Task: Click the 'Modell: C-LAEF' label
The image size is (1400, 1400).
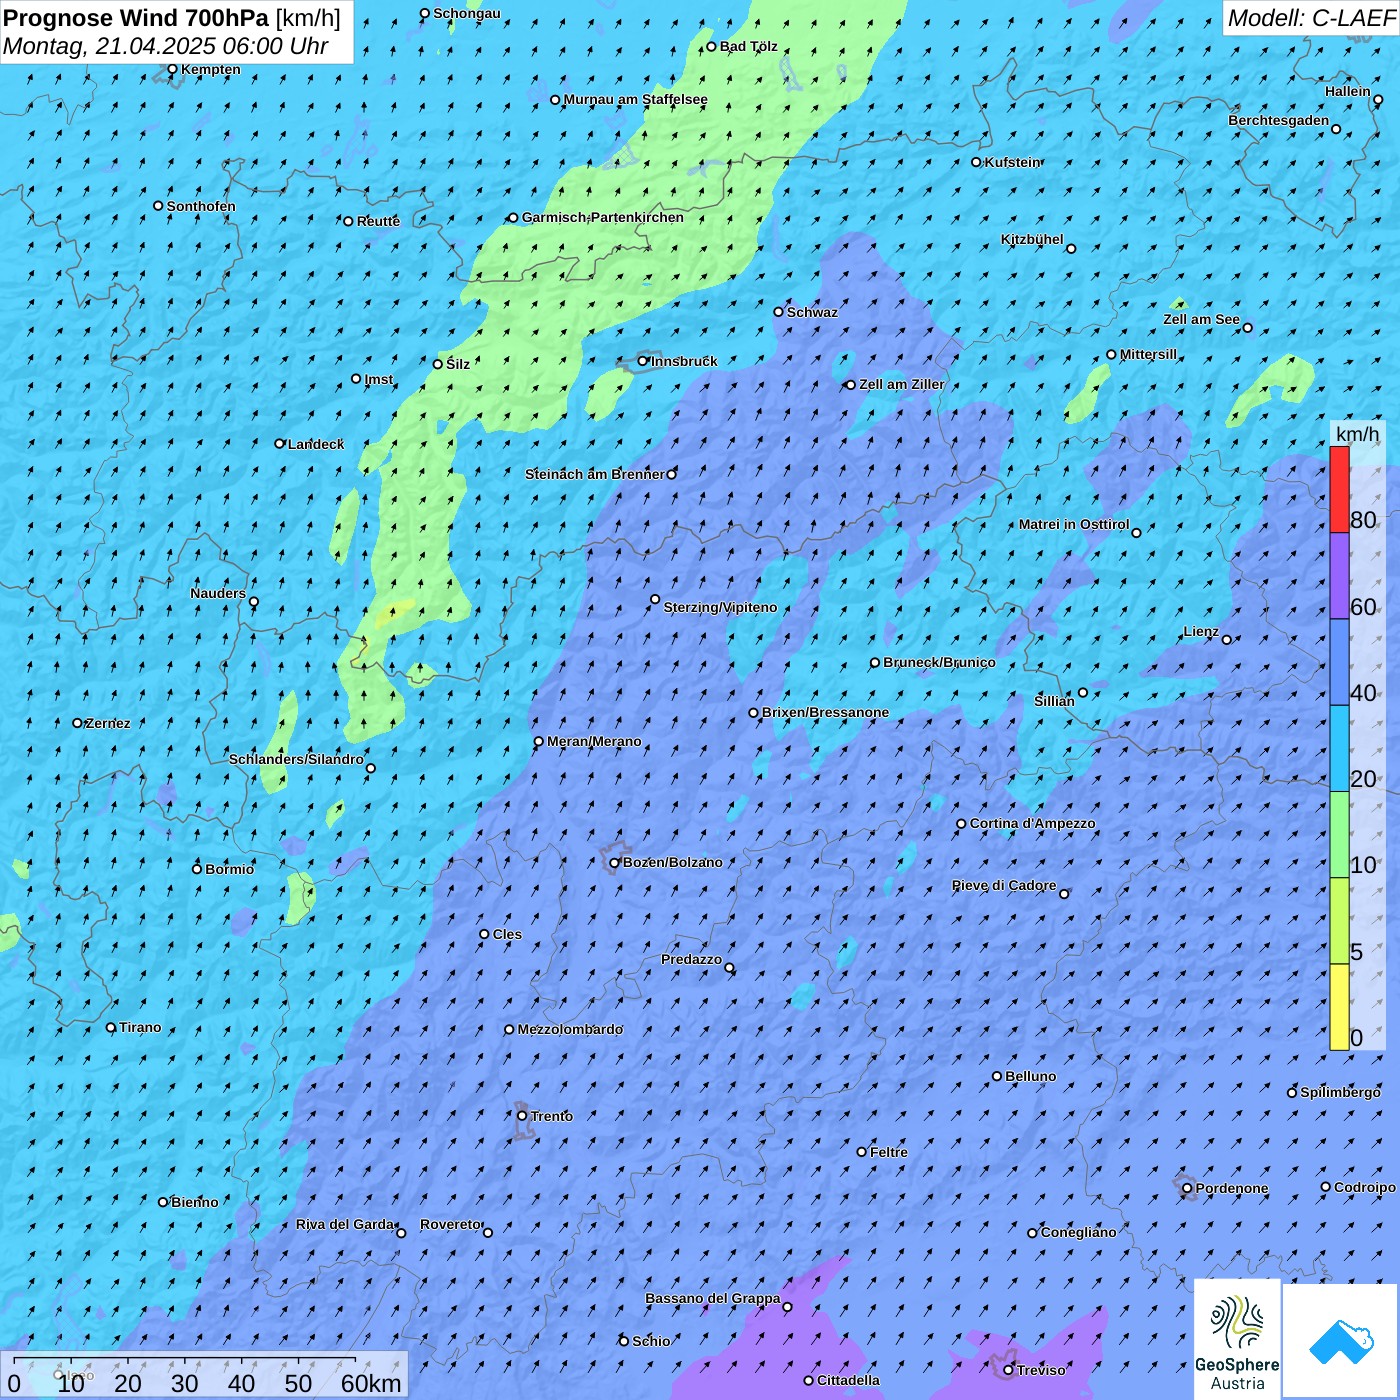Action: click(x=1311, y=18)
